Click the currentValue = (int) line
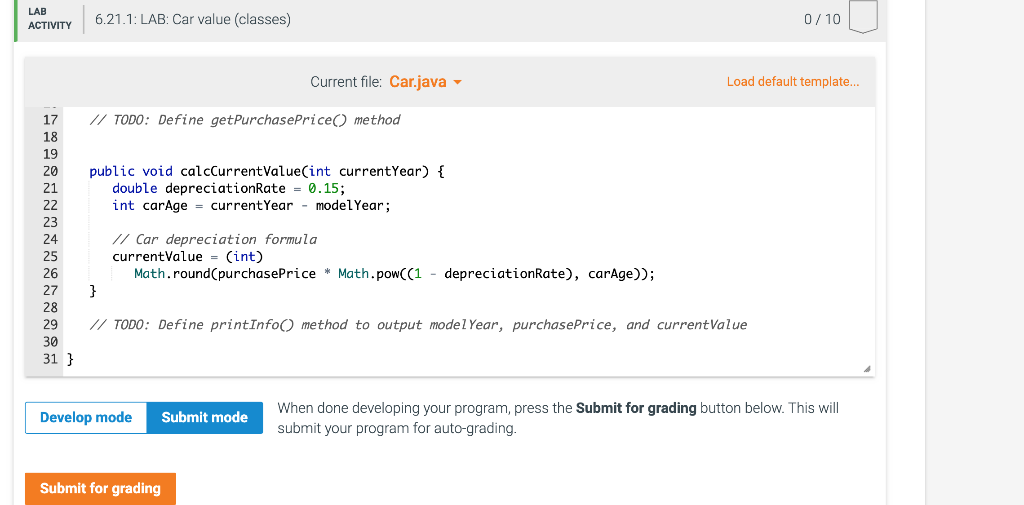The image size is (1024, 505). 187,256
